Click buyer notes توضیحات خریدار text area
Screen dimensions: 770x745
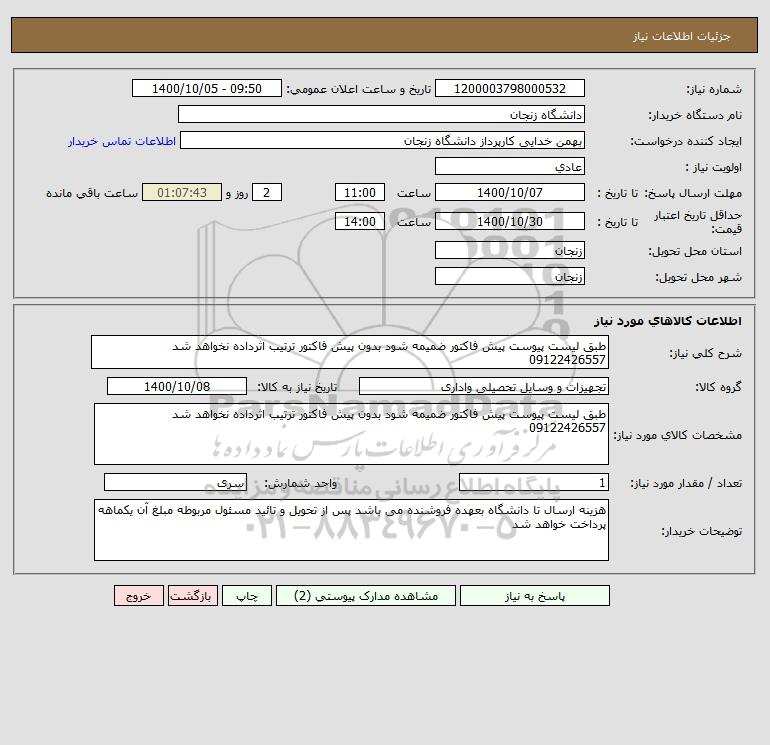coord(351,530)
